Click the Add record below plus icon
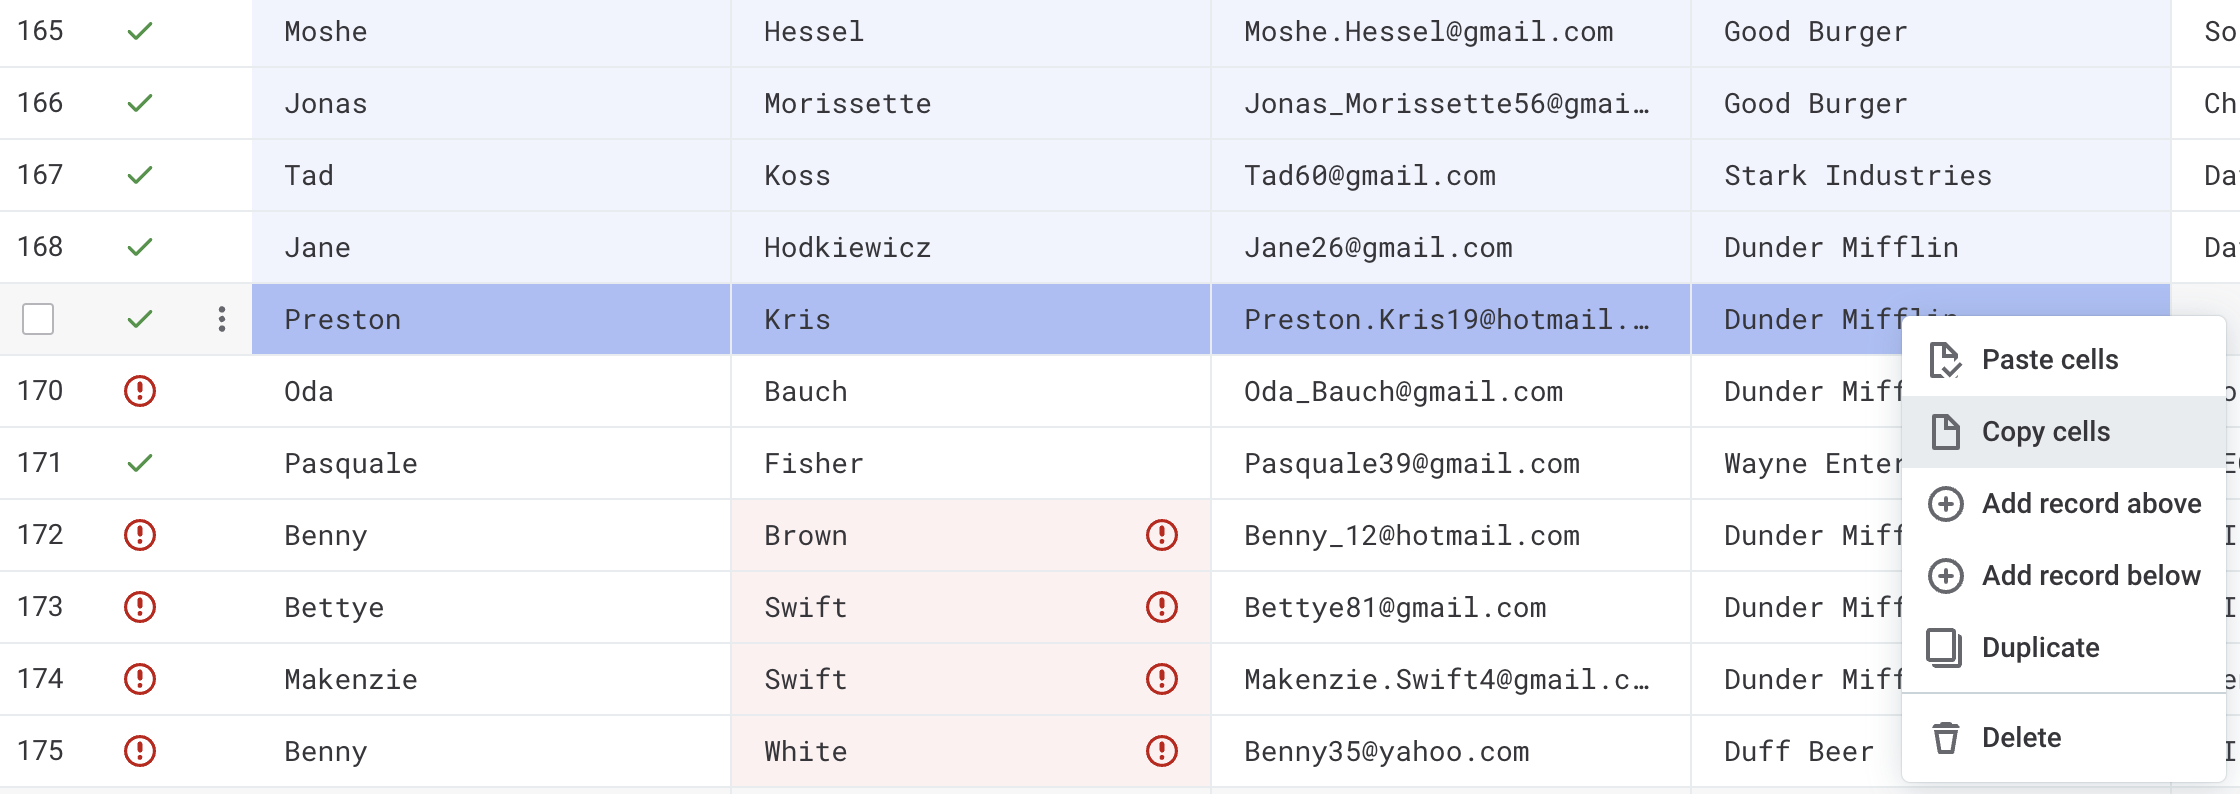This screenshot has width=2240, height=794. click(1945, 576)
